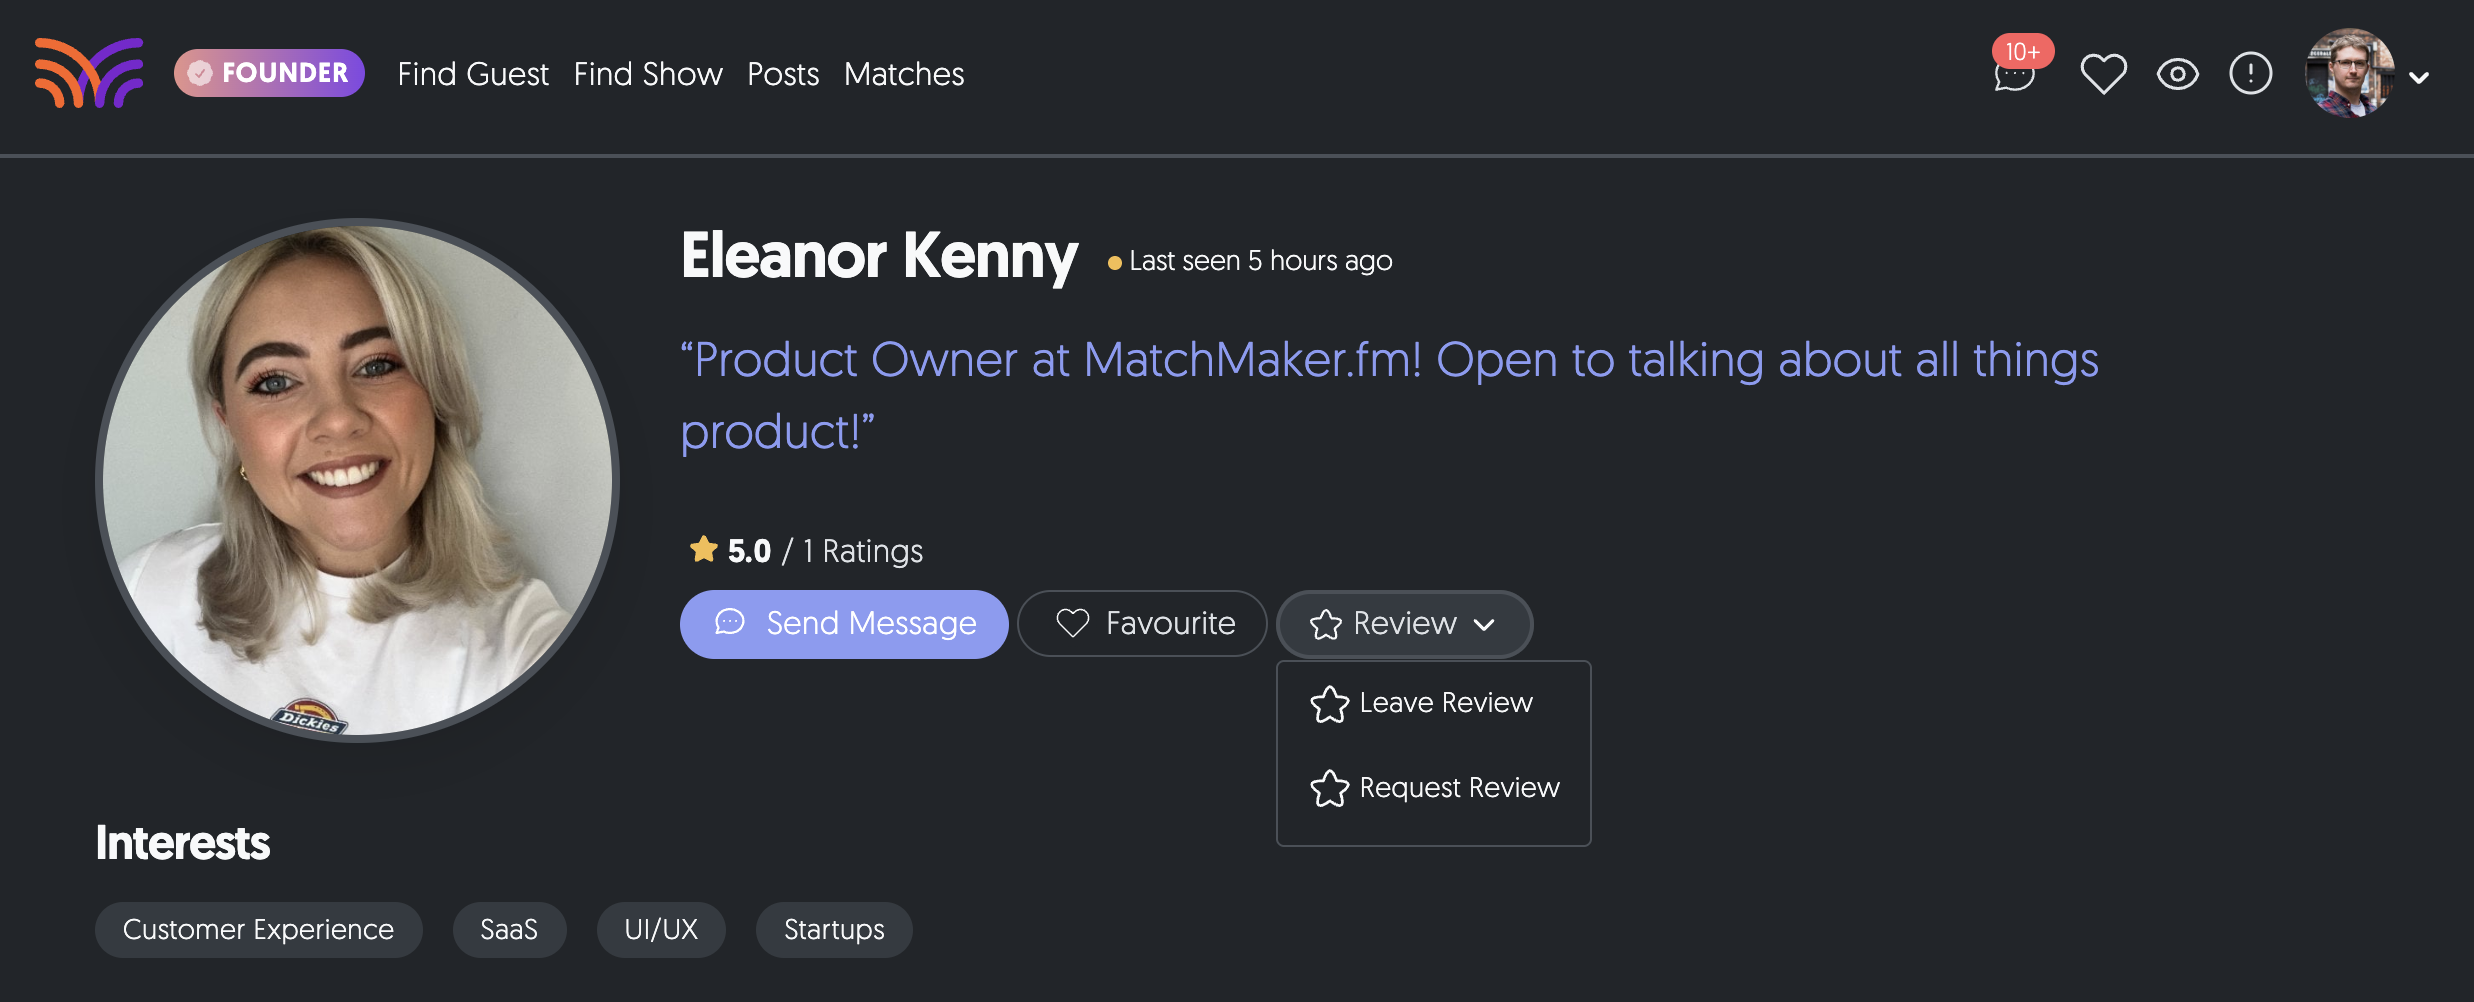Viewport: 2474px width, 1002px height.
Task: Toggle Favourite on Eleanor Kenny's profile
Action: click(x=1142, y=623)
